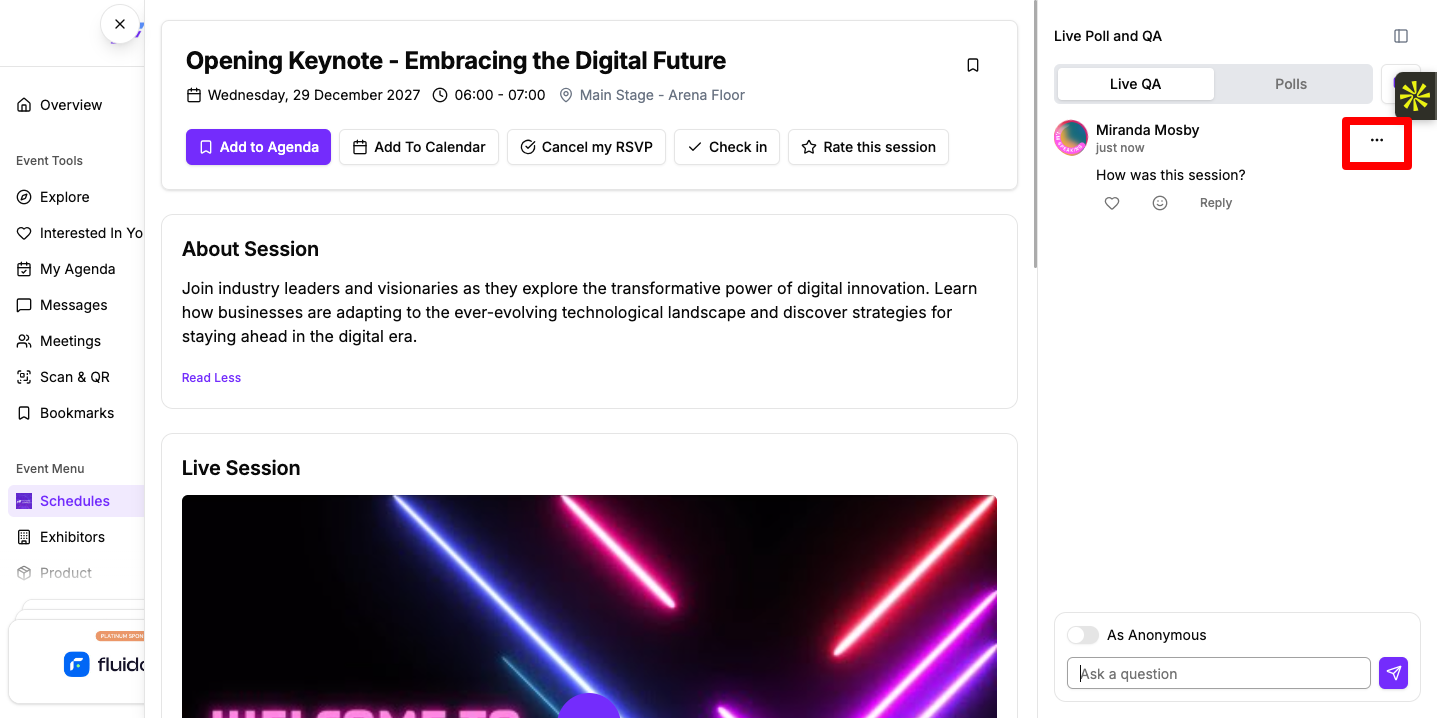Like Miranda Mosby's question with the heart
This screenshot has height=718, width=1437.
[1112, 203]
